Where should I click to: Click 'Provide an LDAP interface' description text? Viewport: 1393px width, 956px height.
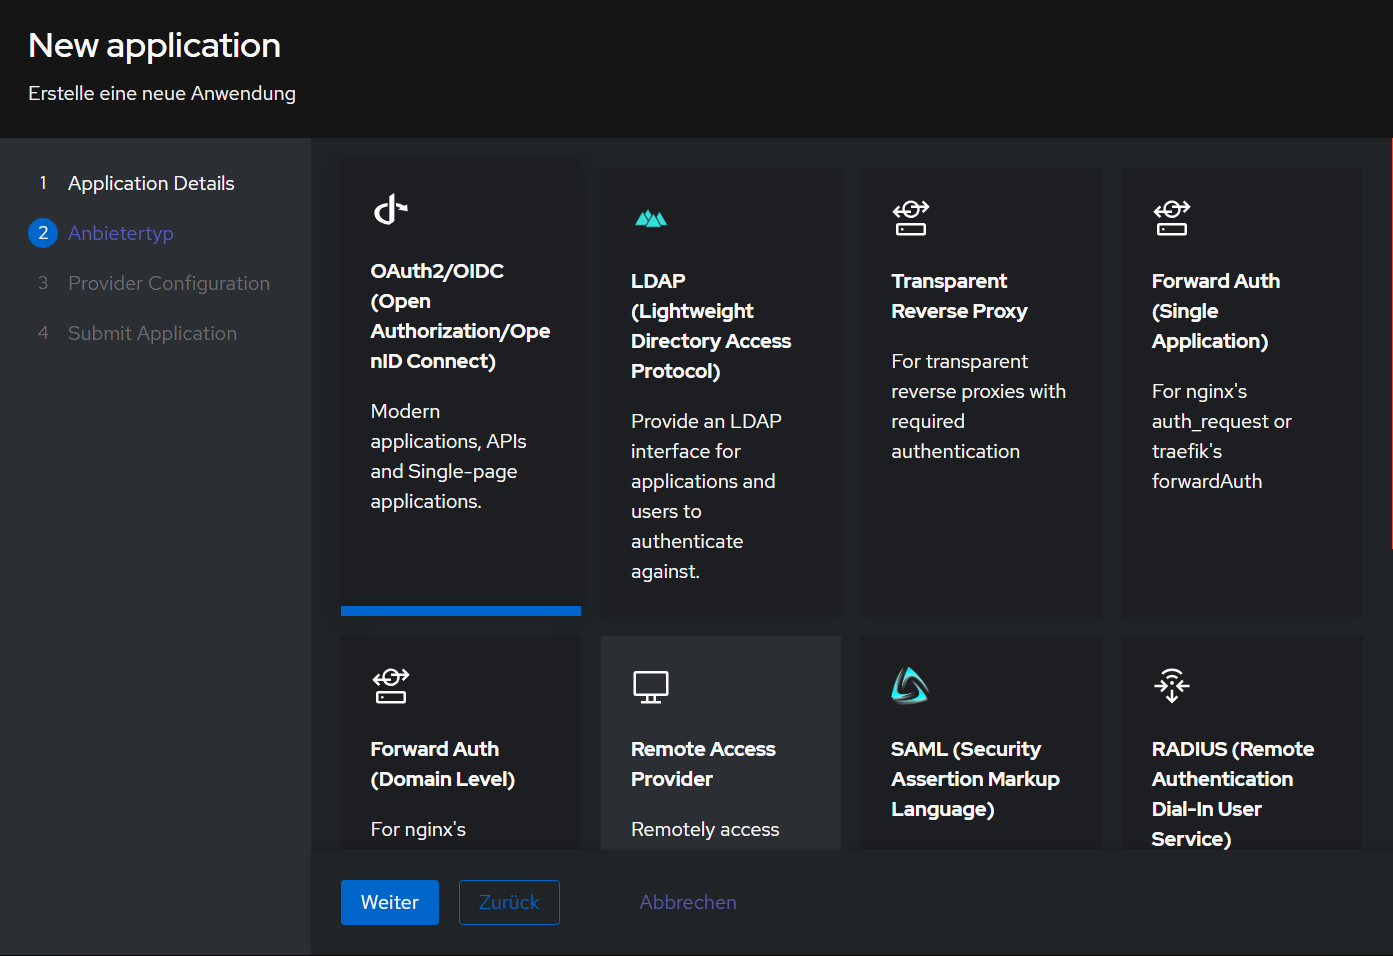[706, 496]
